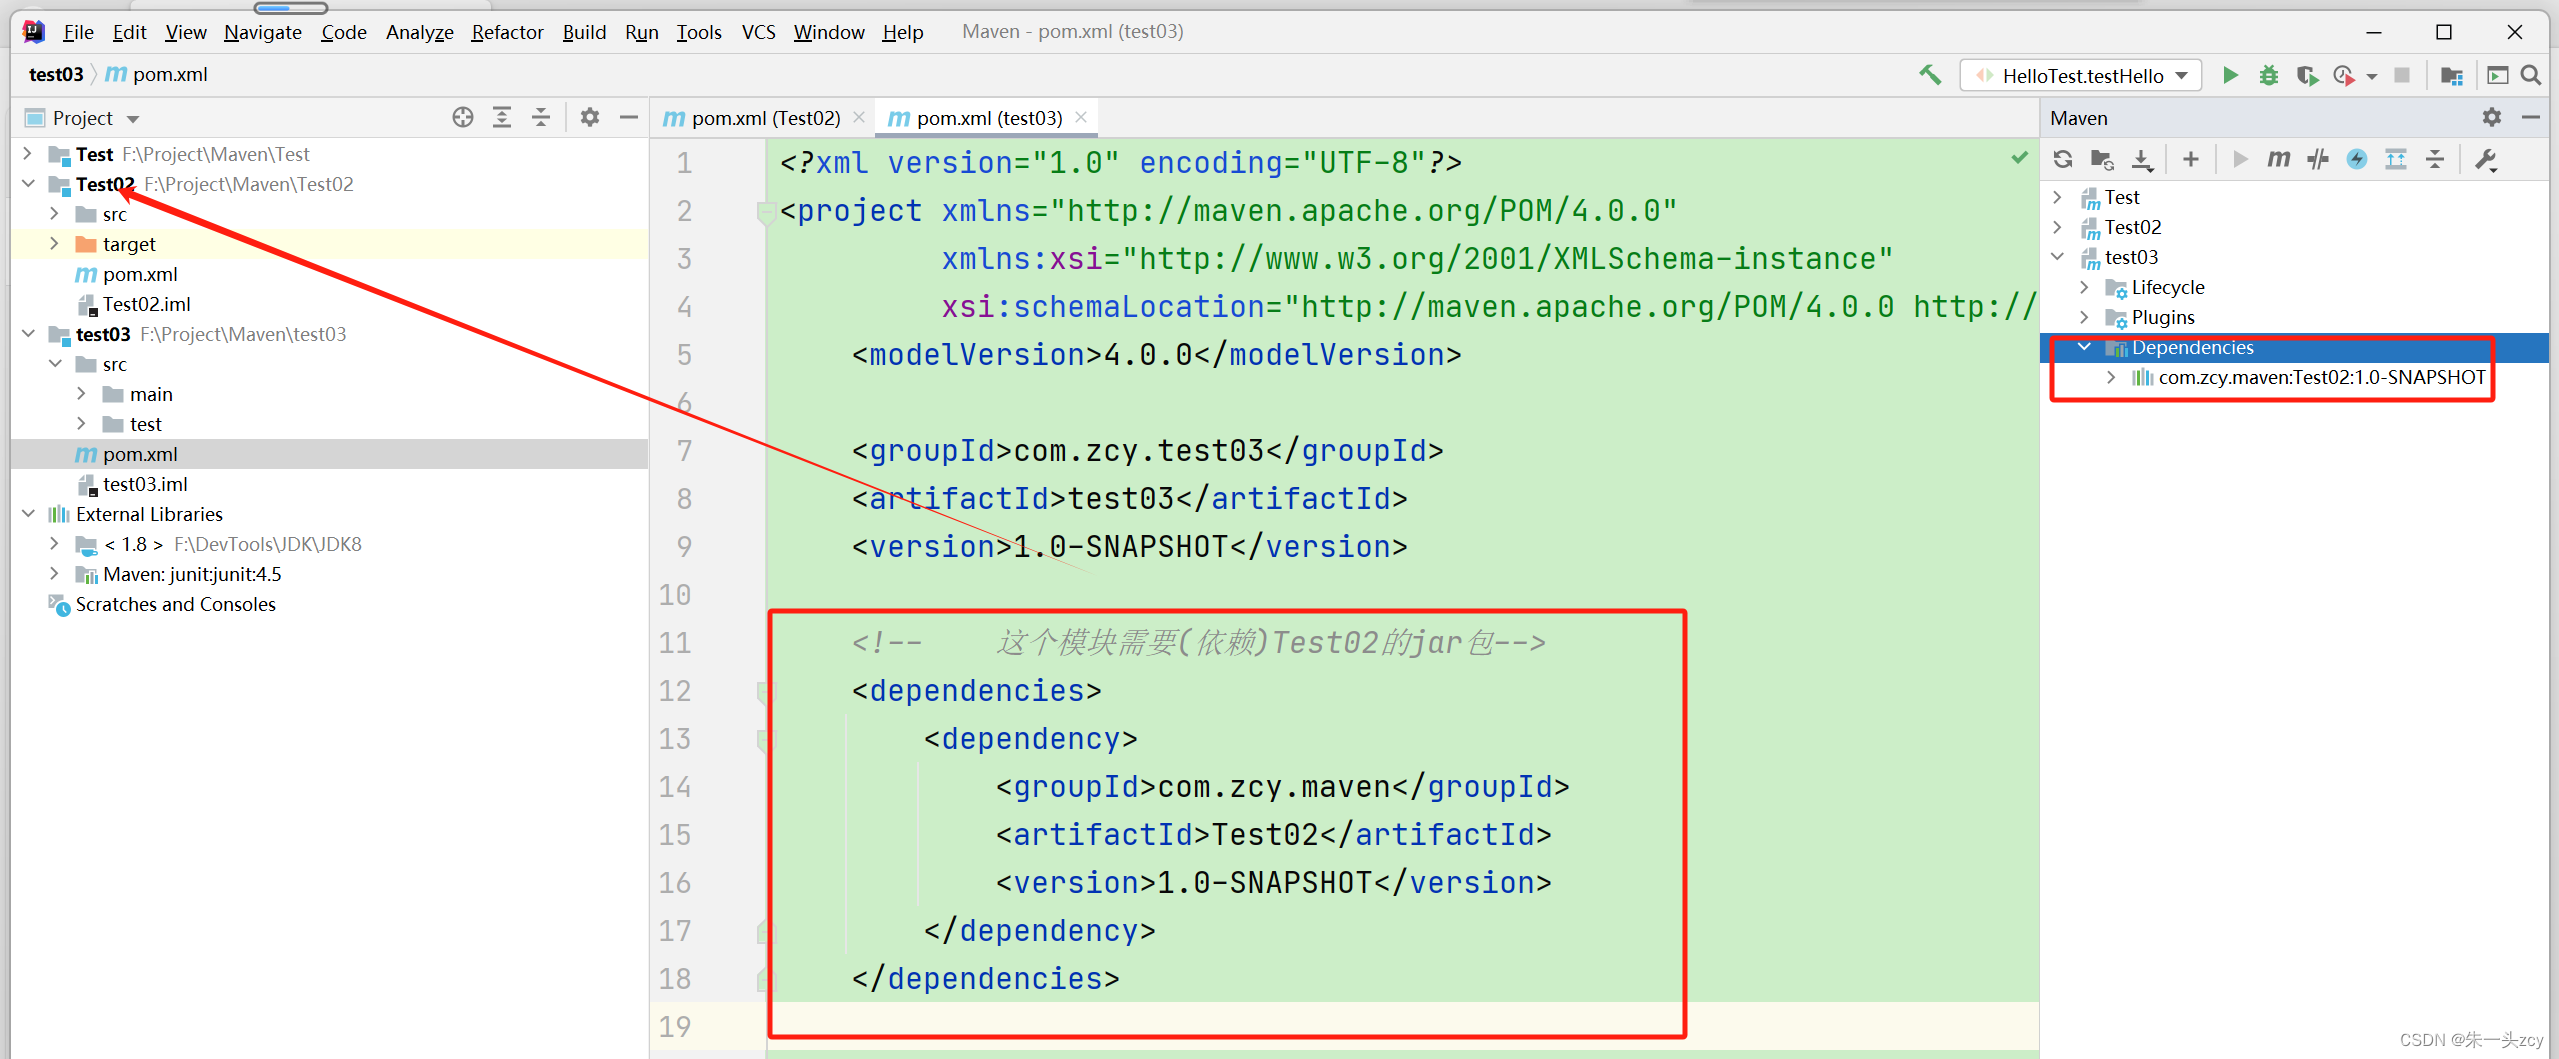Select Test02 project in Maven panel
The height and width of the screenshot is (1059, 2559).
(2132, 227)
